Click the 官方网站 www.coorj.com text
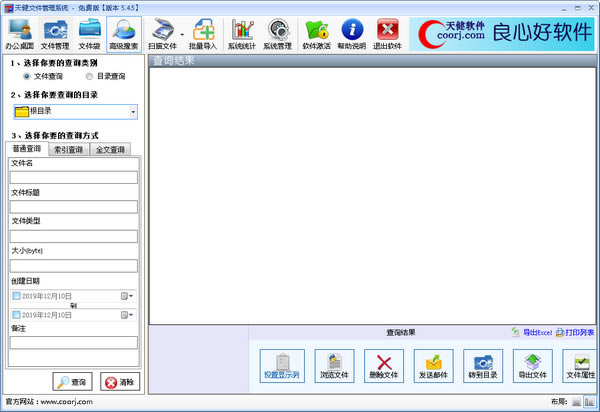 click(x=49, y=402)
